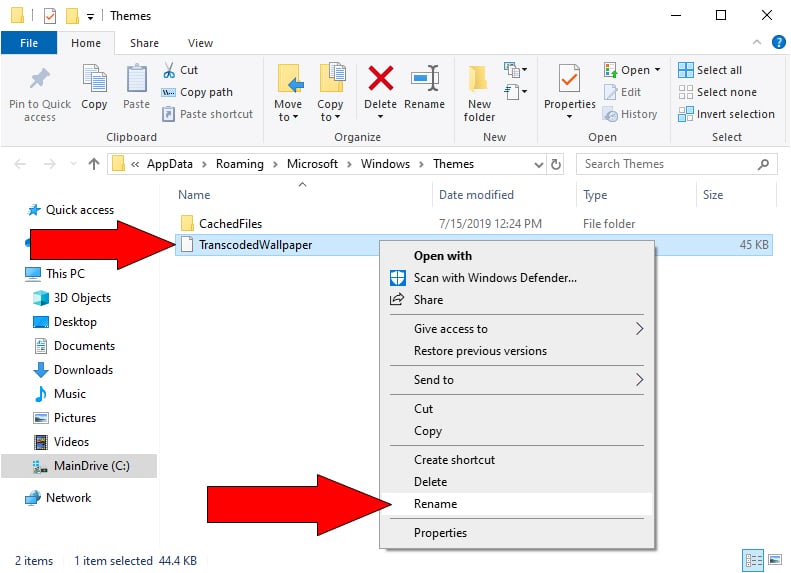Click the Paste icon in Clipboard group
Screen dimensions: 791x573
(x=137, y=80)
